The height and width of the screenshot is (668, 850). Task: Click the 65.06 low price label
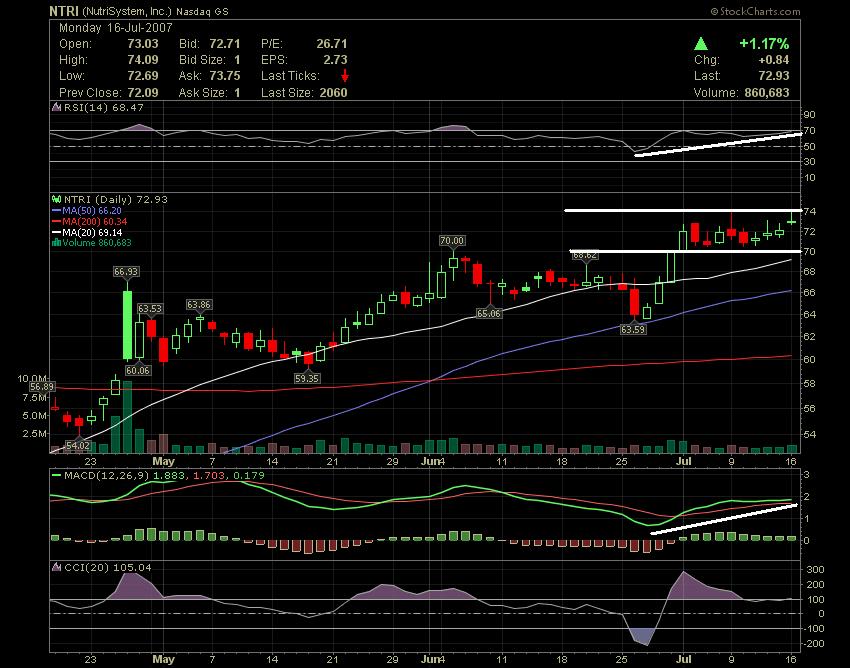tap(488, 313)
